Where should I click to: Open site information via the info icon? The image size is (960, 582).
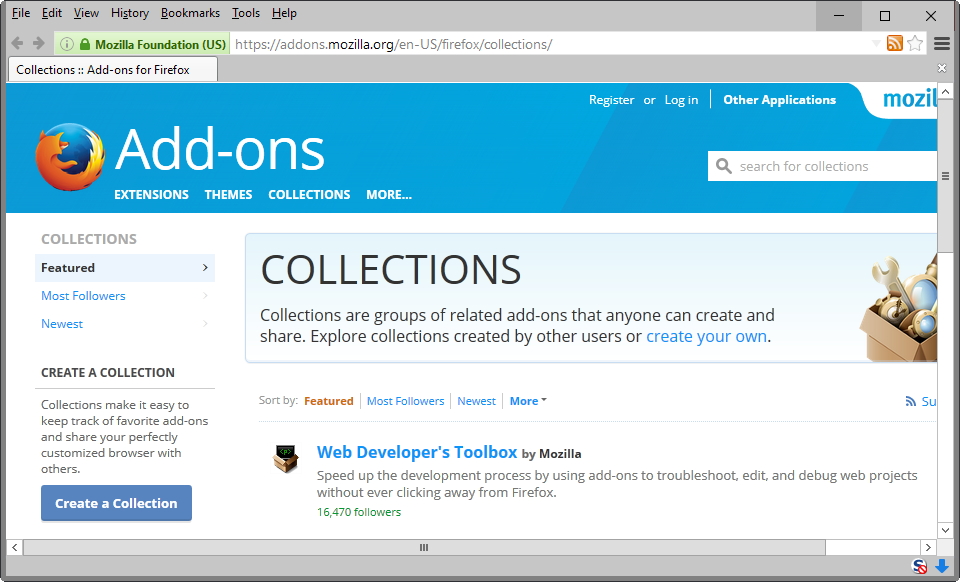tap(67, 44)
